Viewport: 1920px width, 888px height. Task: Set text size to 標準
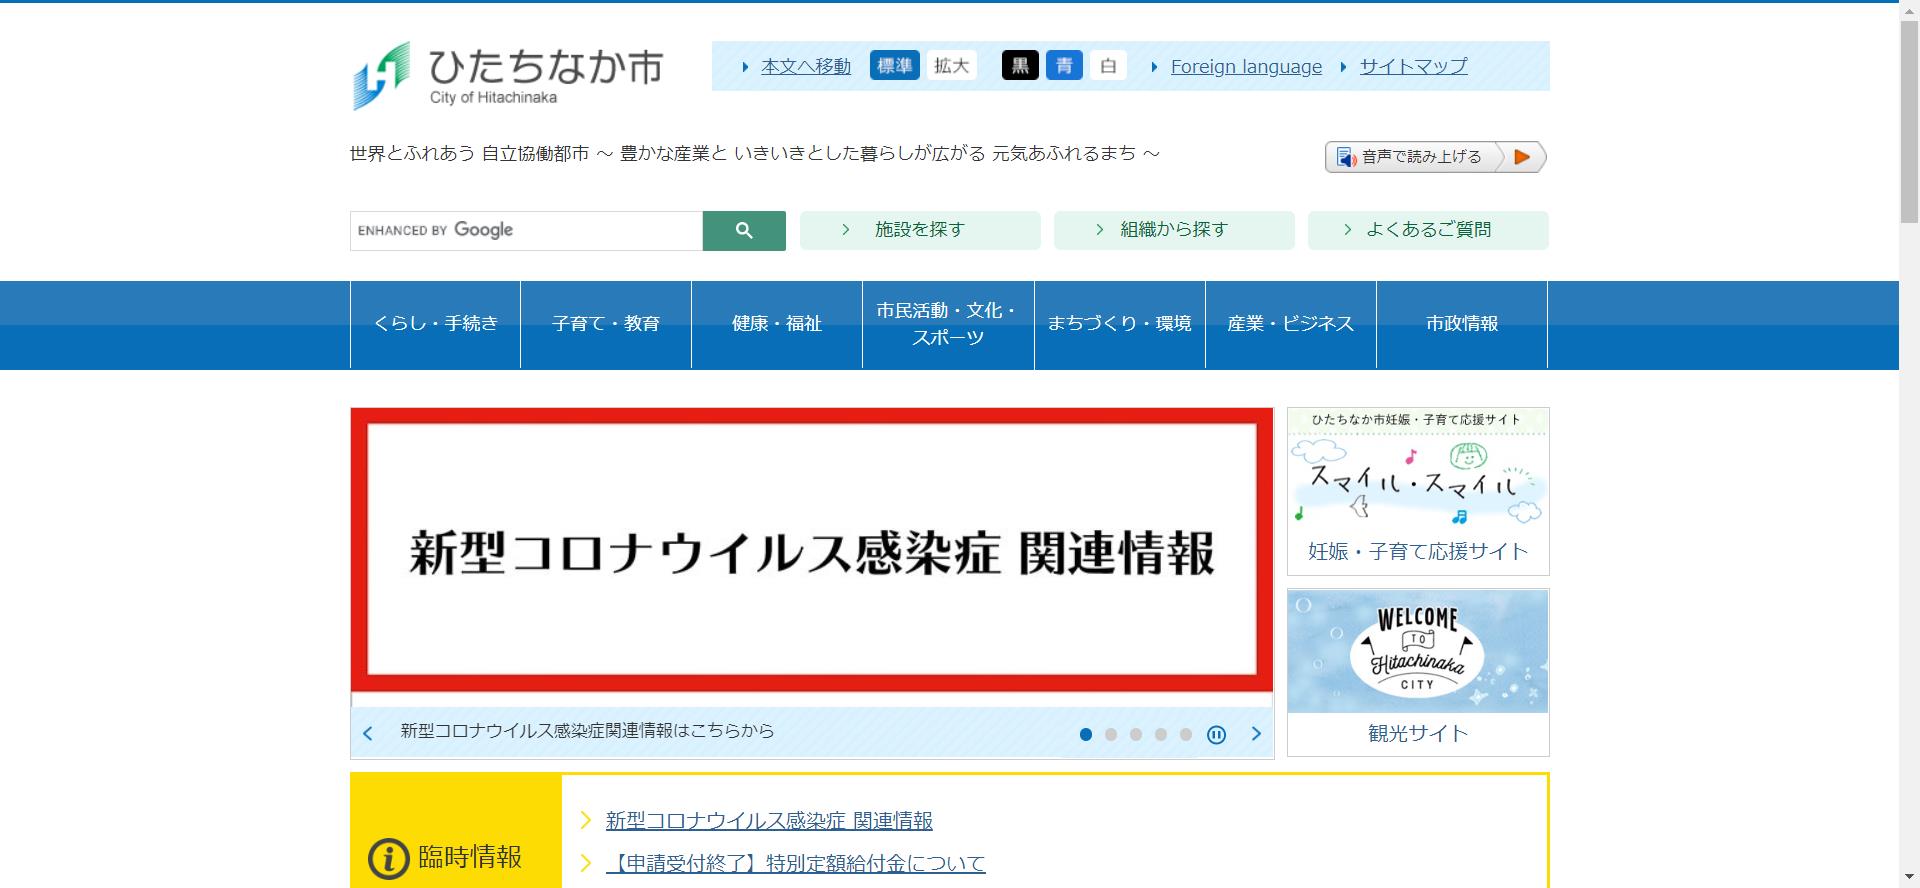(x=895, y=66)
